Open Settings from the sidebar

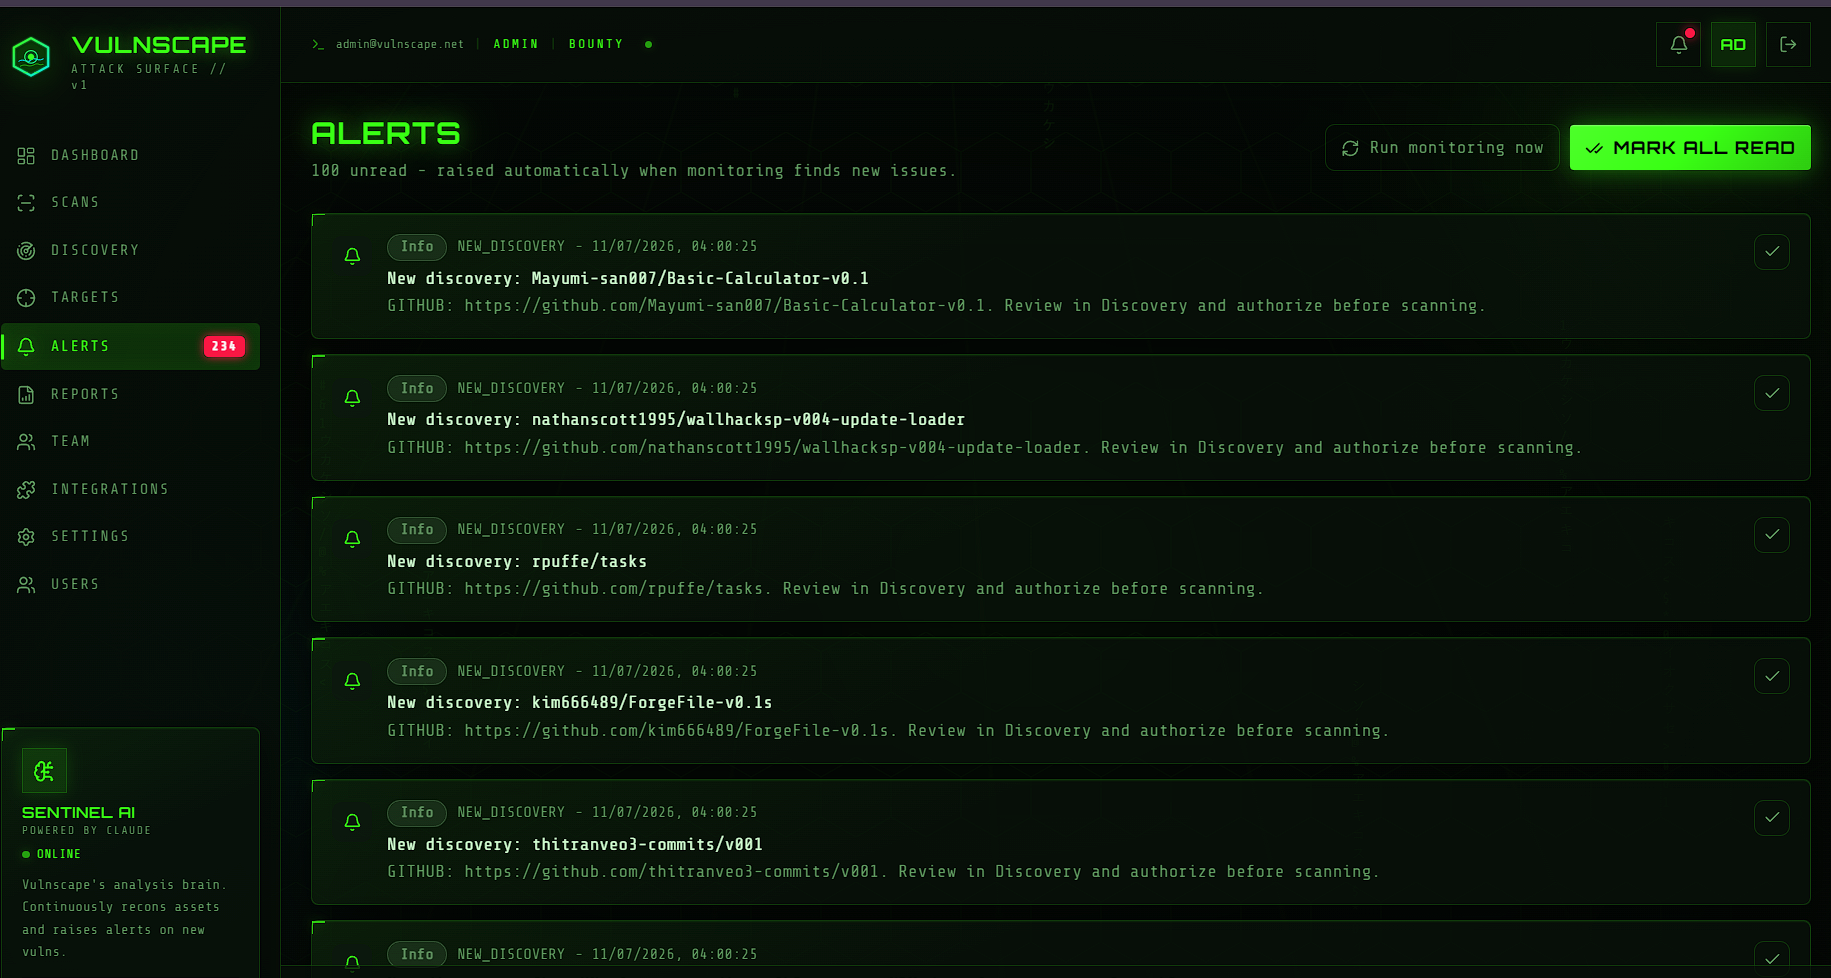131,536
